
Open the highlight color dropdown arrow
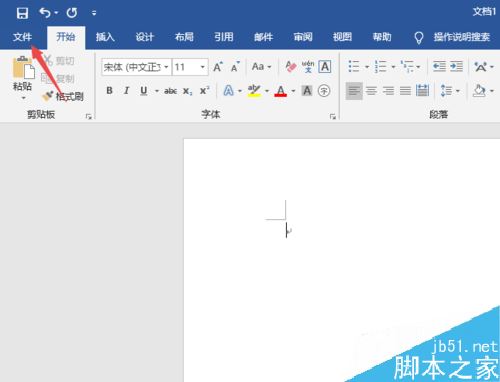click(x=267, y=91)
